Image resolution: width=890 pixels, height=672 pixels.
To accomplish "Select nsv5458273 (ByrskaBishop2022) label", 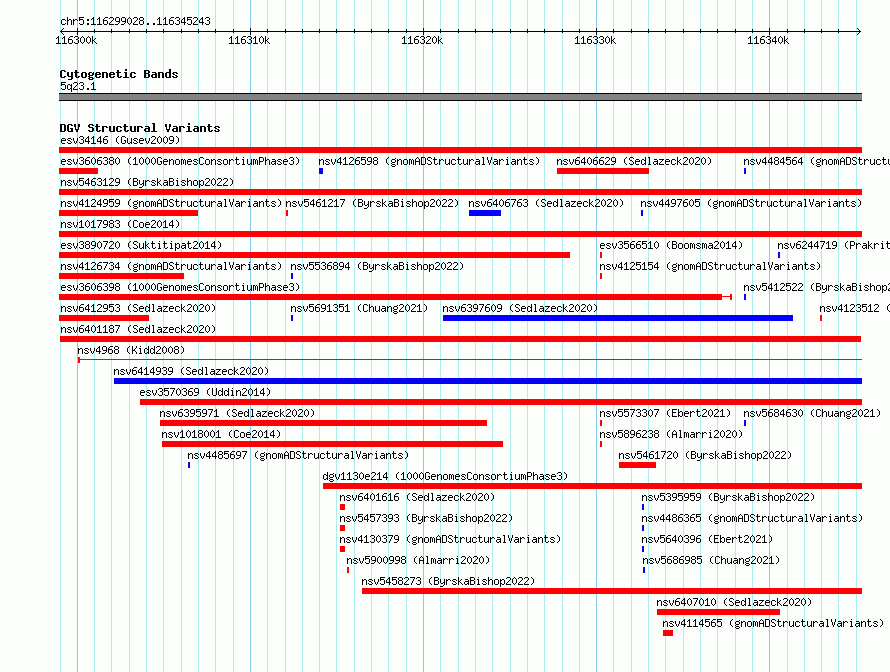I will coord(448,581).
